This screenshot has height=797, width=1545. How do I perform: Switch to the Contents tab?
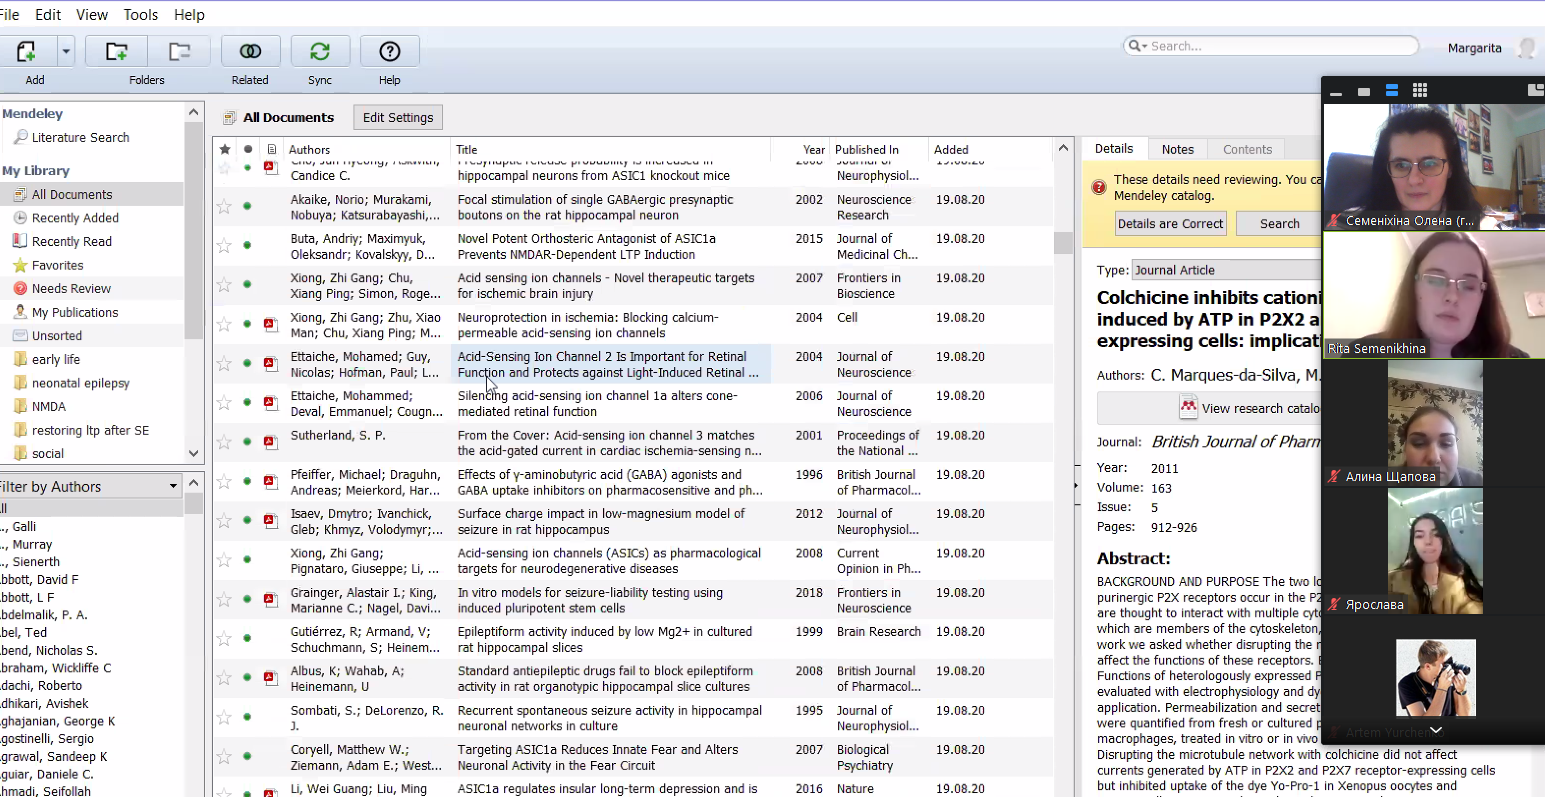[1247, 150]
